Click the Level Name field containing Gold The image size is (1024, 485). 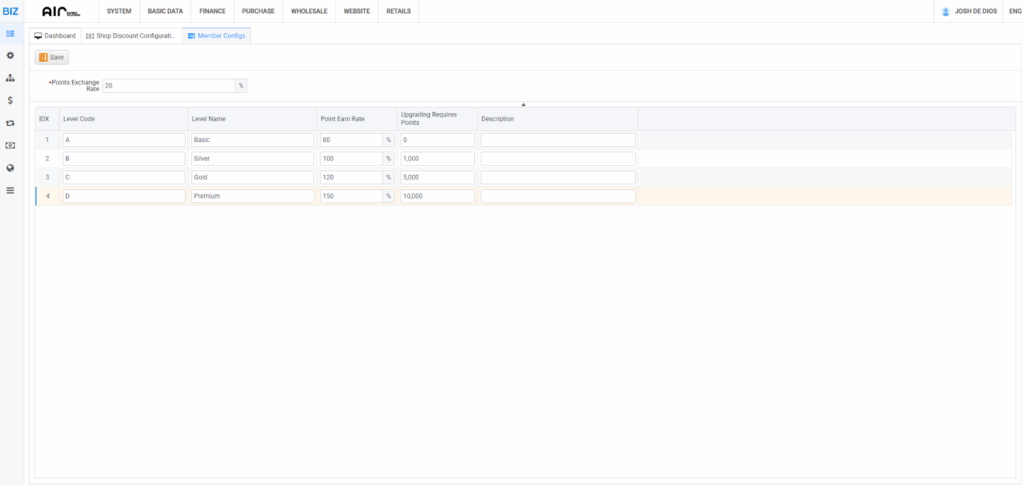[252, 177]
